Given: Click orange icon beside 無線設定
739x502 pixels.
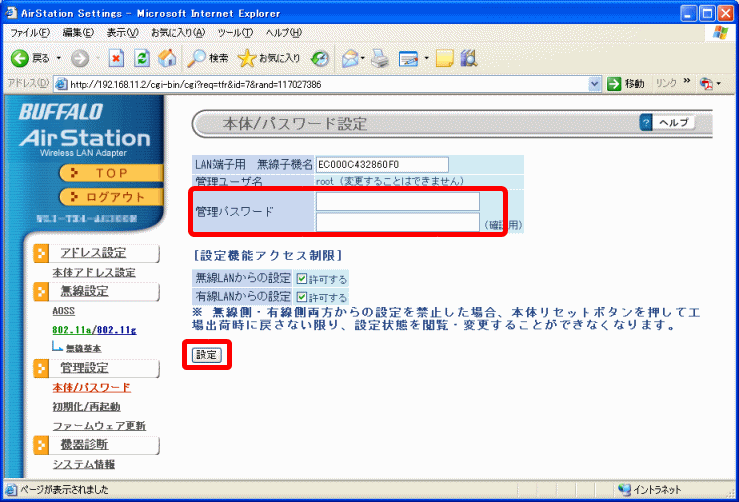Looking at the screenshot, I should tap(41, 292).
